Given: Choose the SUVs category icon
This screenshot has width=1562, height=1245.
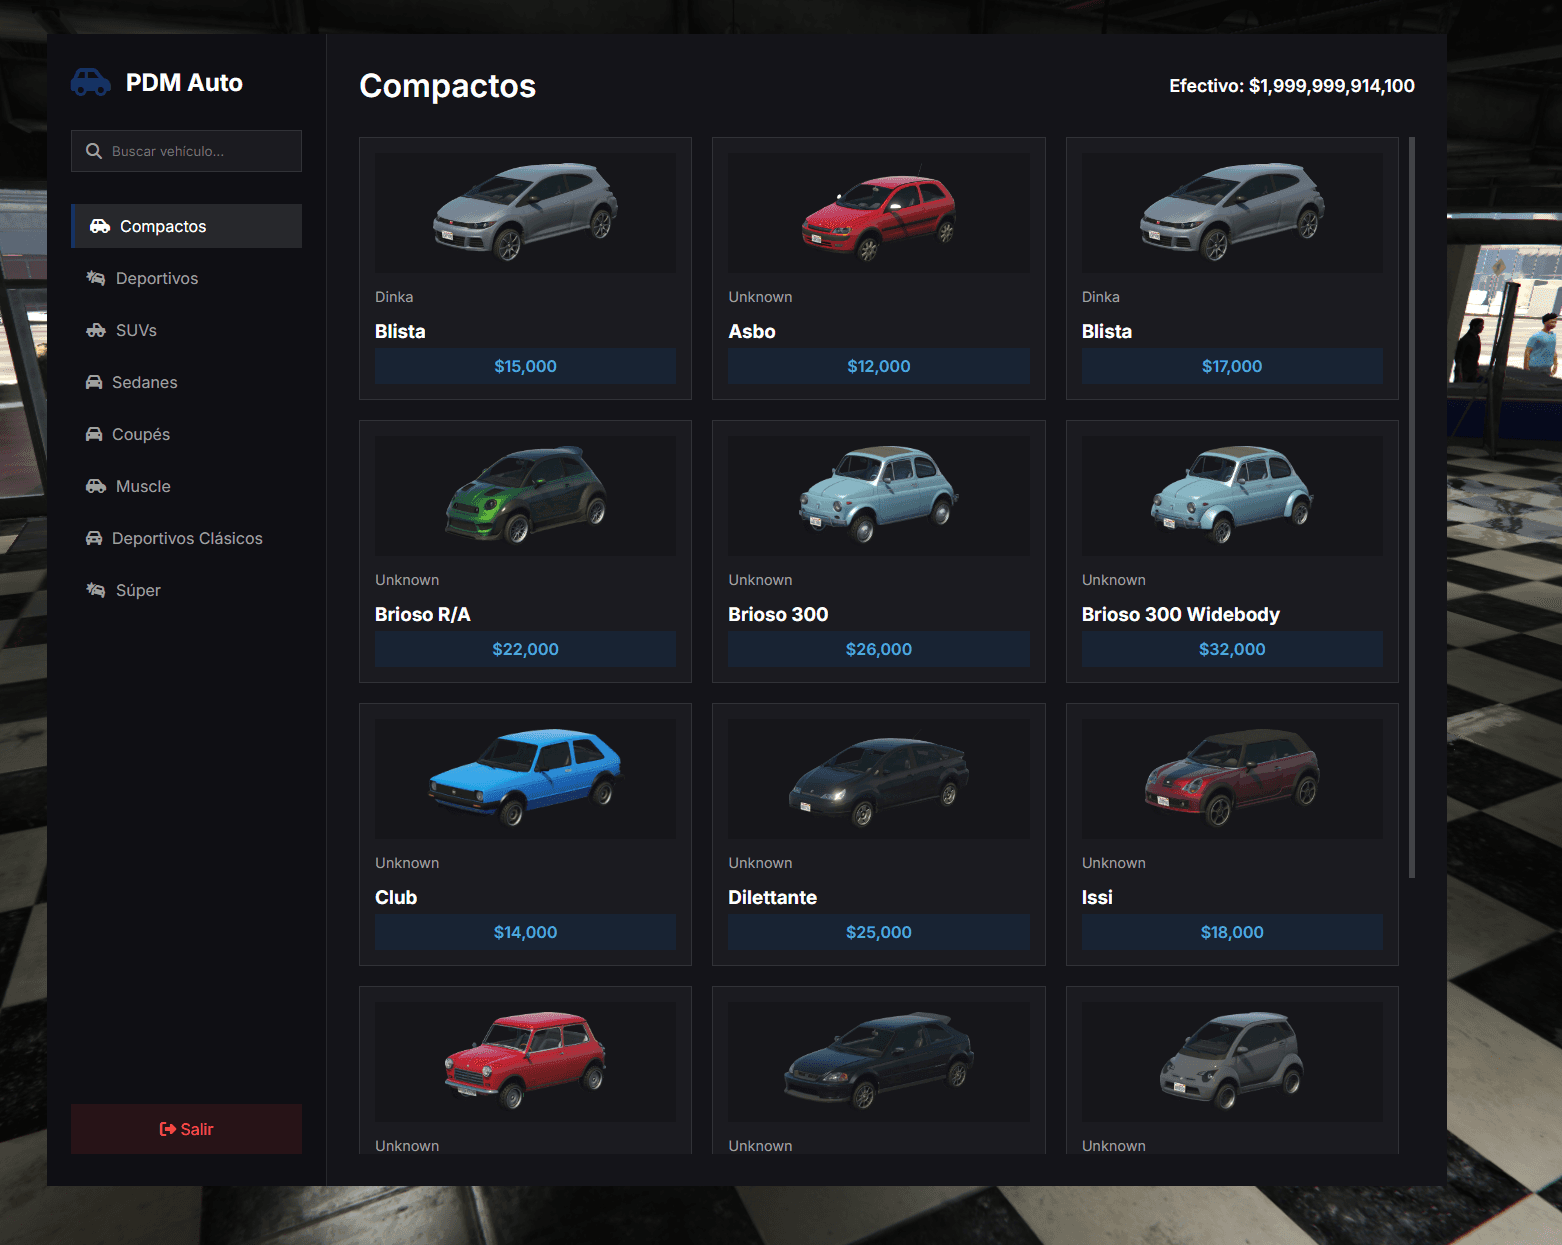Looking at the screenshot, I should pos(96,330).
